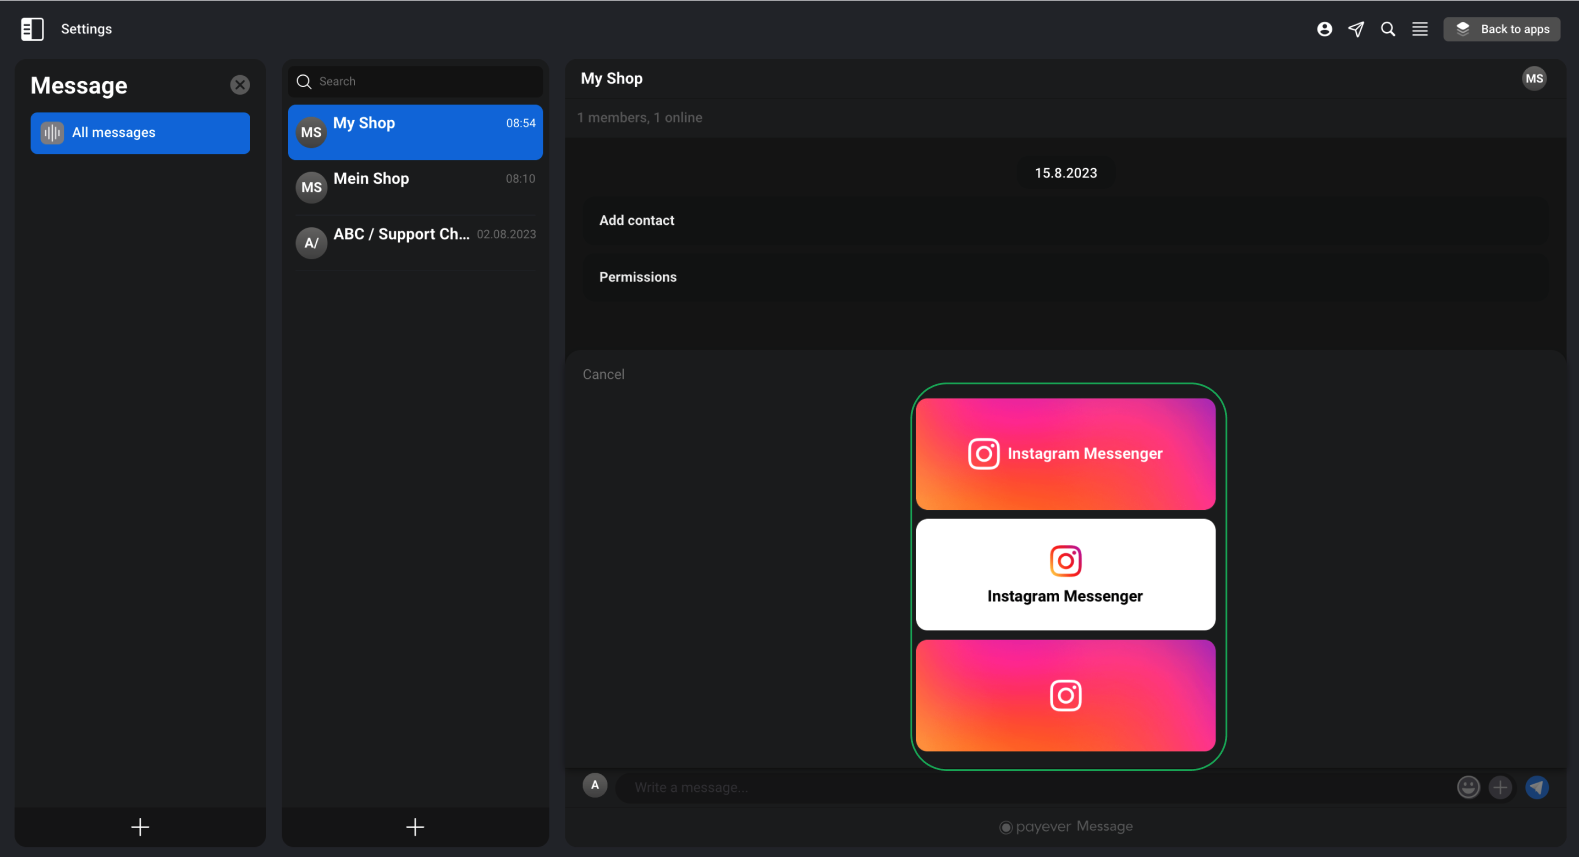Click the 02.08.2023 date on ABC Support

click(x=506, y=234)
